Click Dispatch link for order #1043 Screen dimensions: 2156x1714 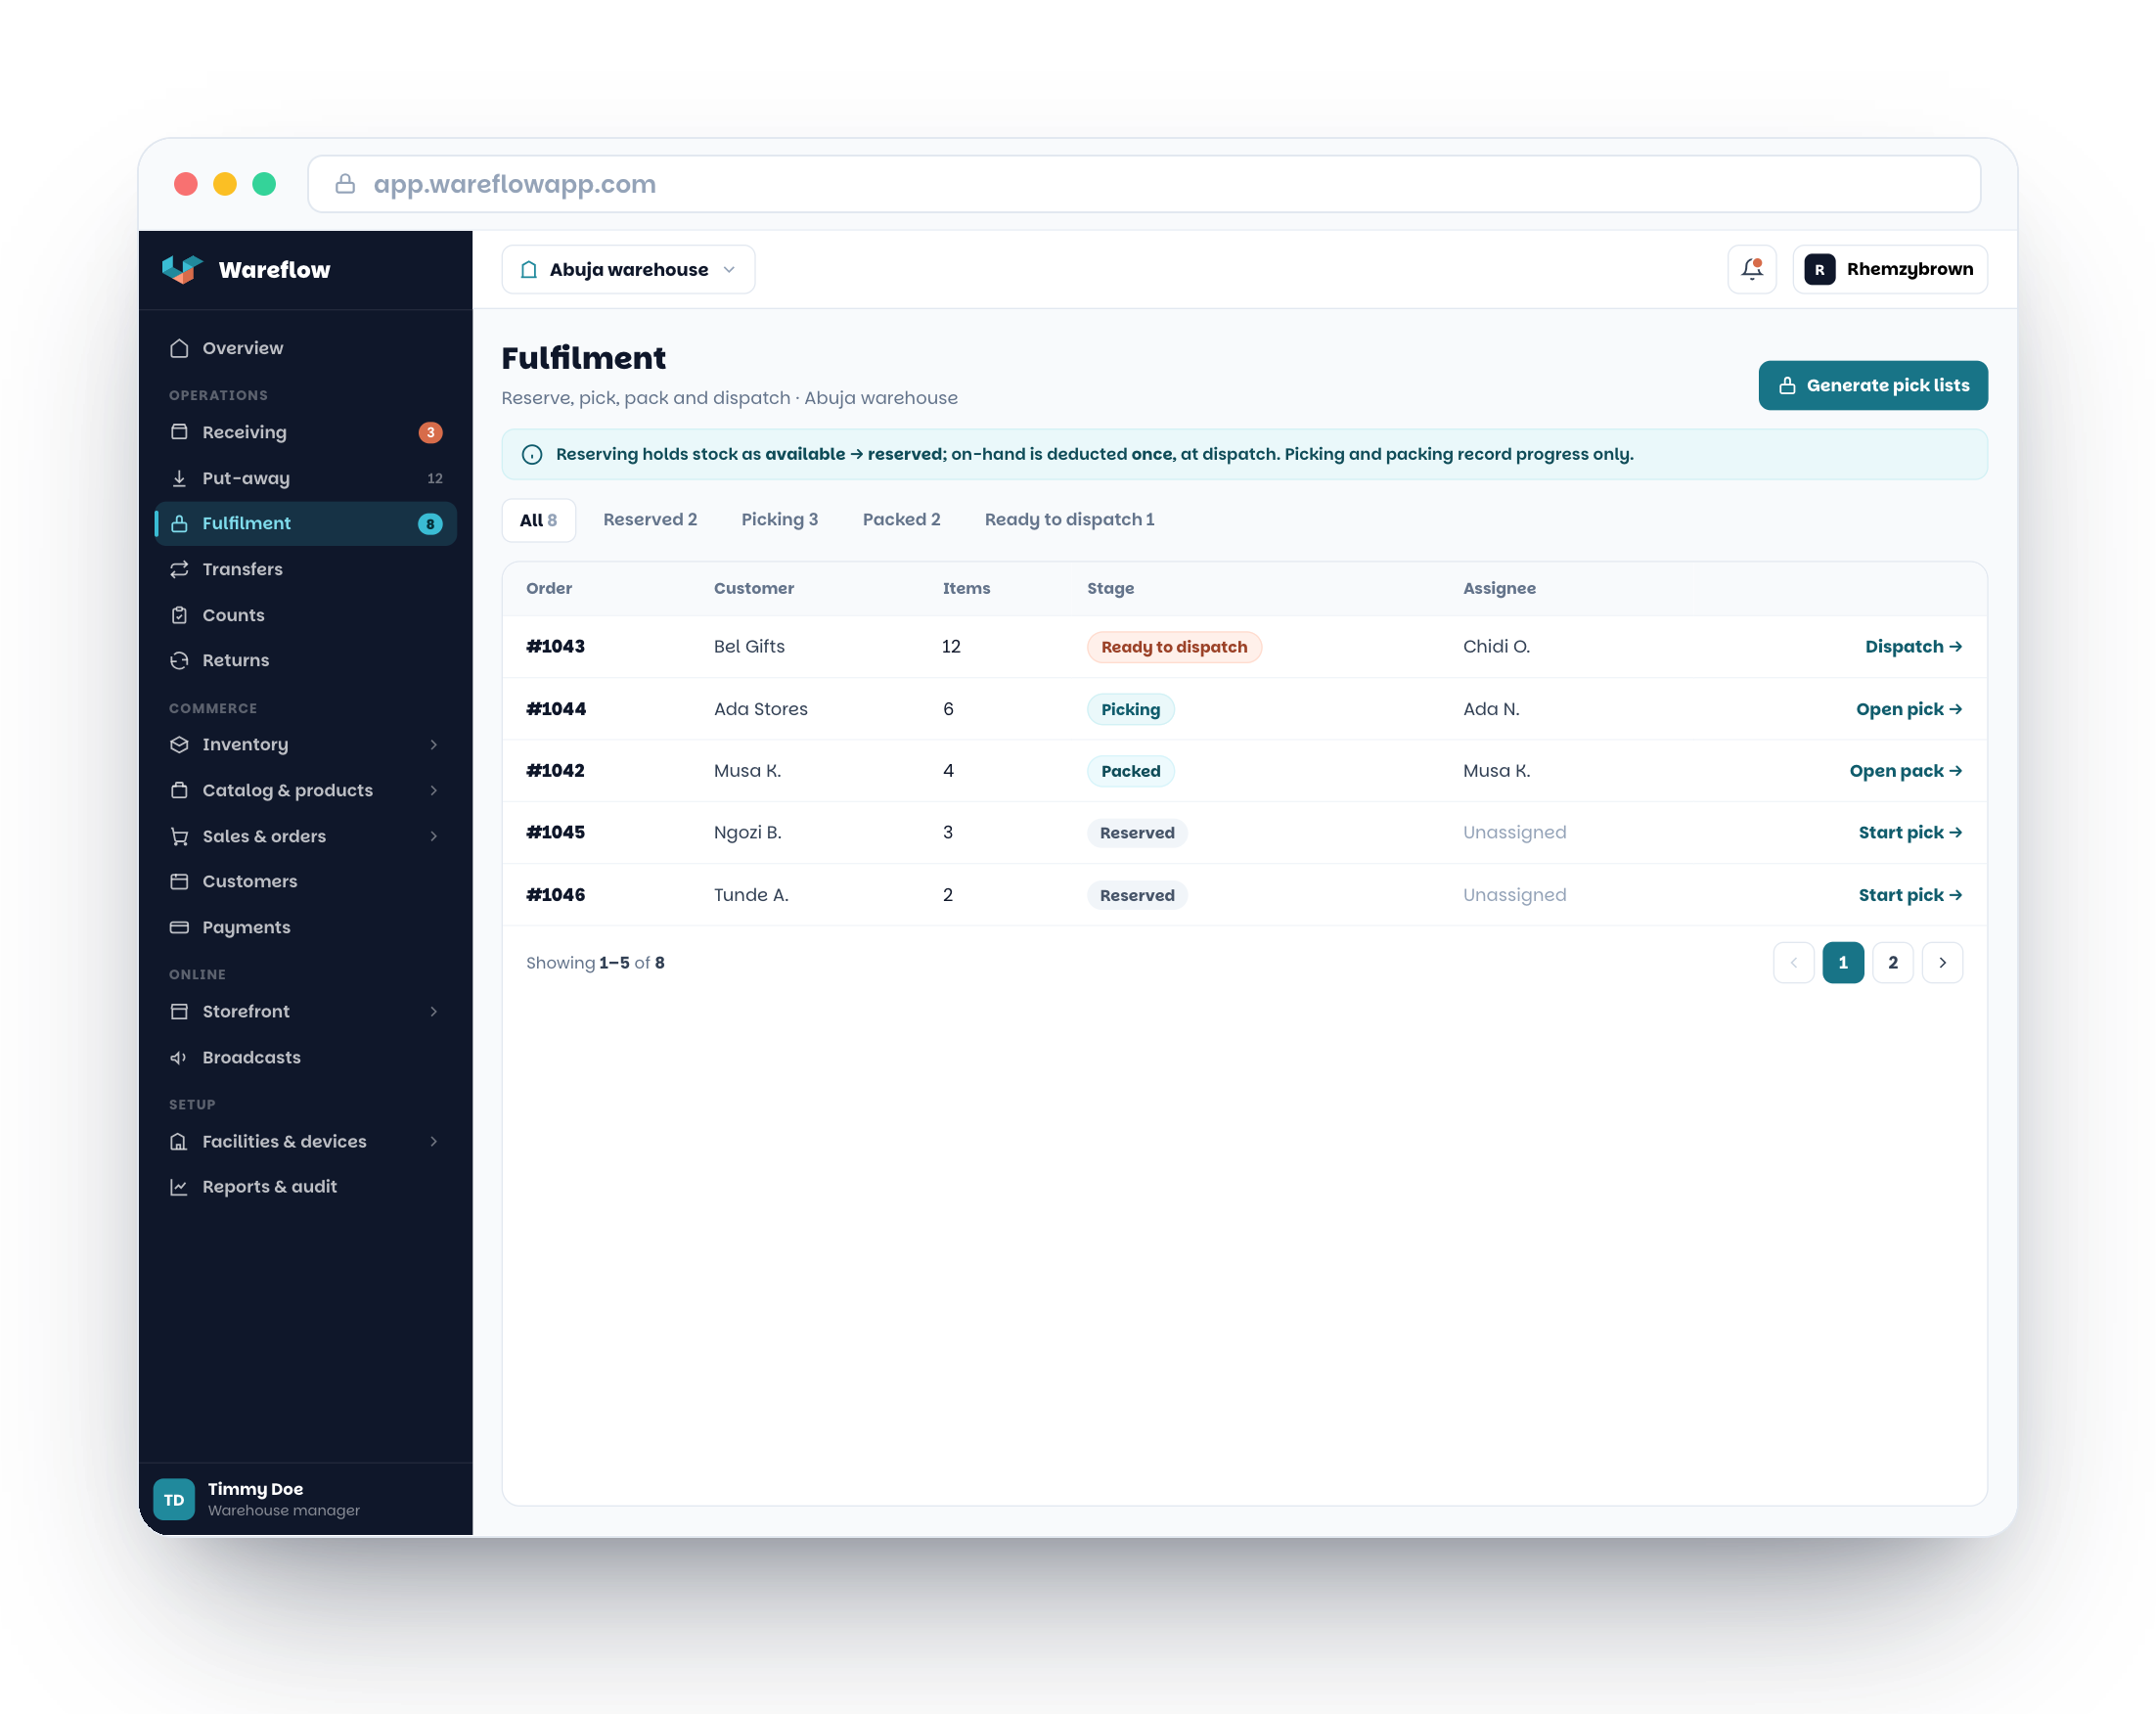click(x=1912, y=647)
